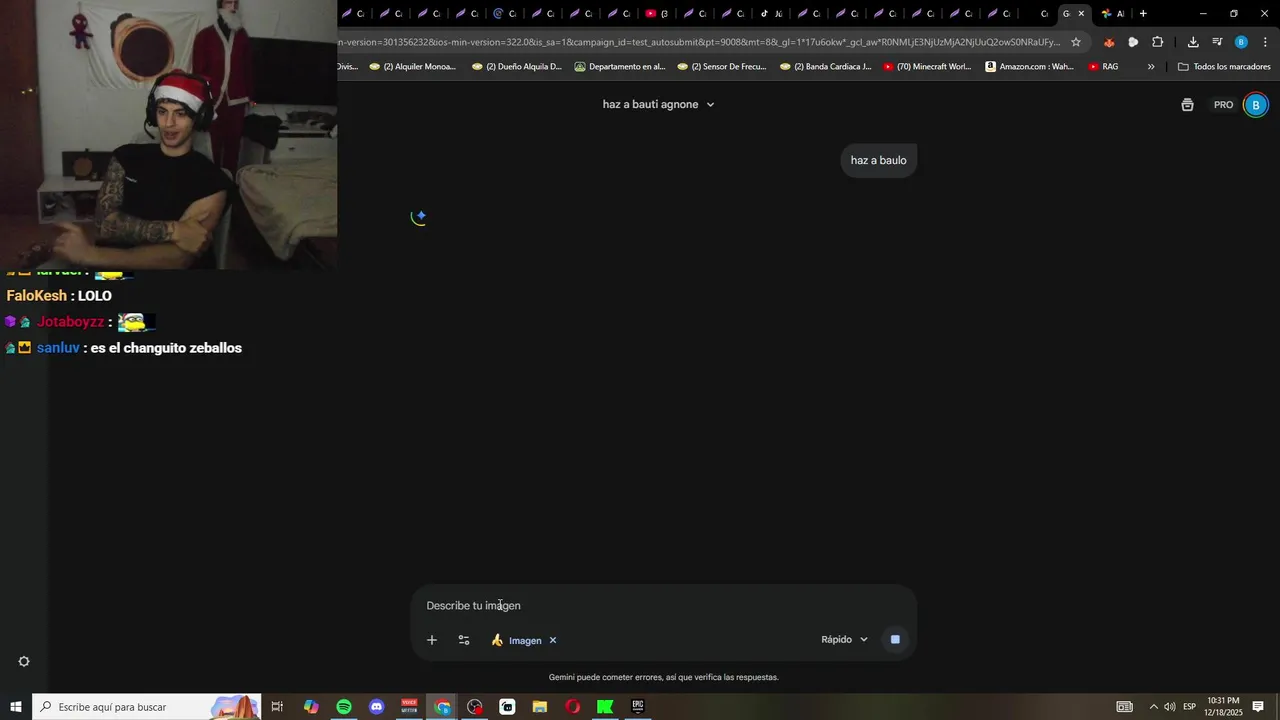The height and width of the screenshot is (720, 1280).
Task: Open the 'Departamento en al...' bookmark
Action: pyautogui.click(x=620, y=67)
